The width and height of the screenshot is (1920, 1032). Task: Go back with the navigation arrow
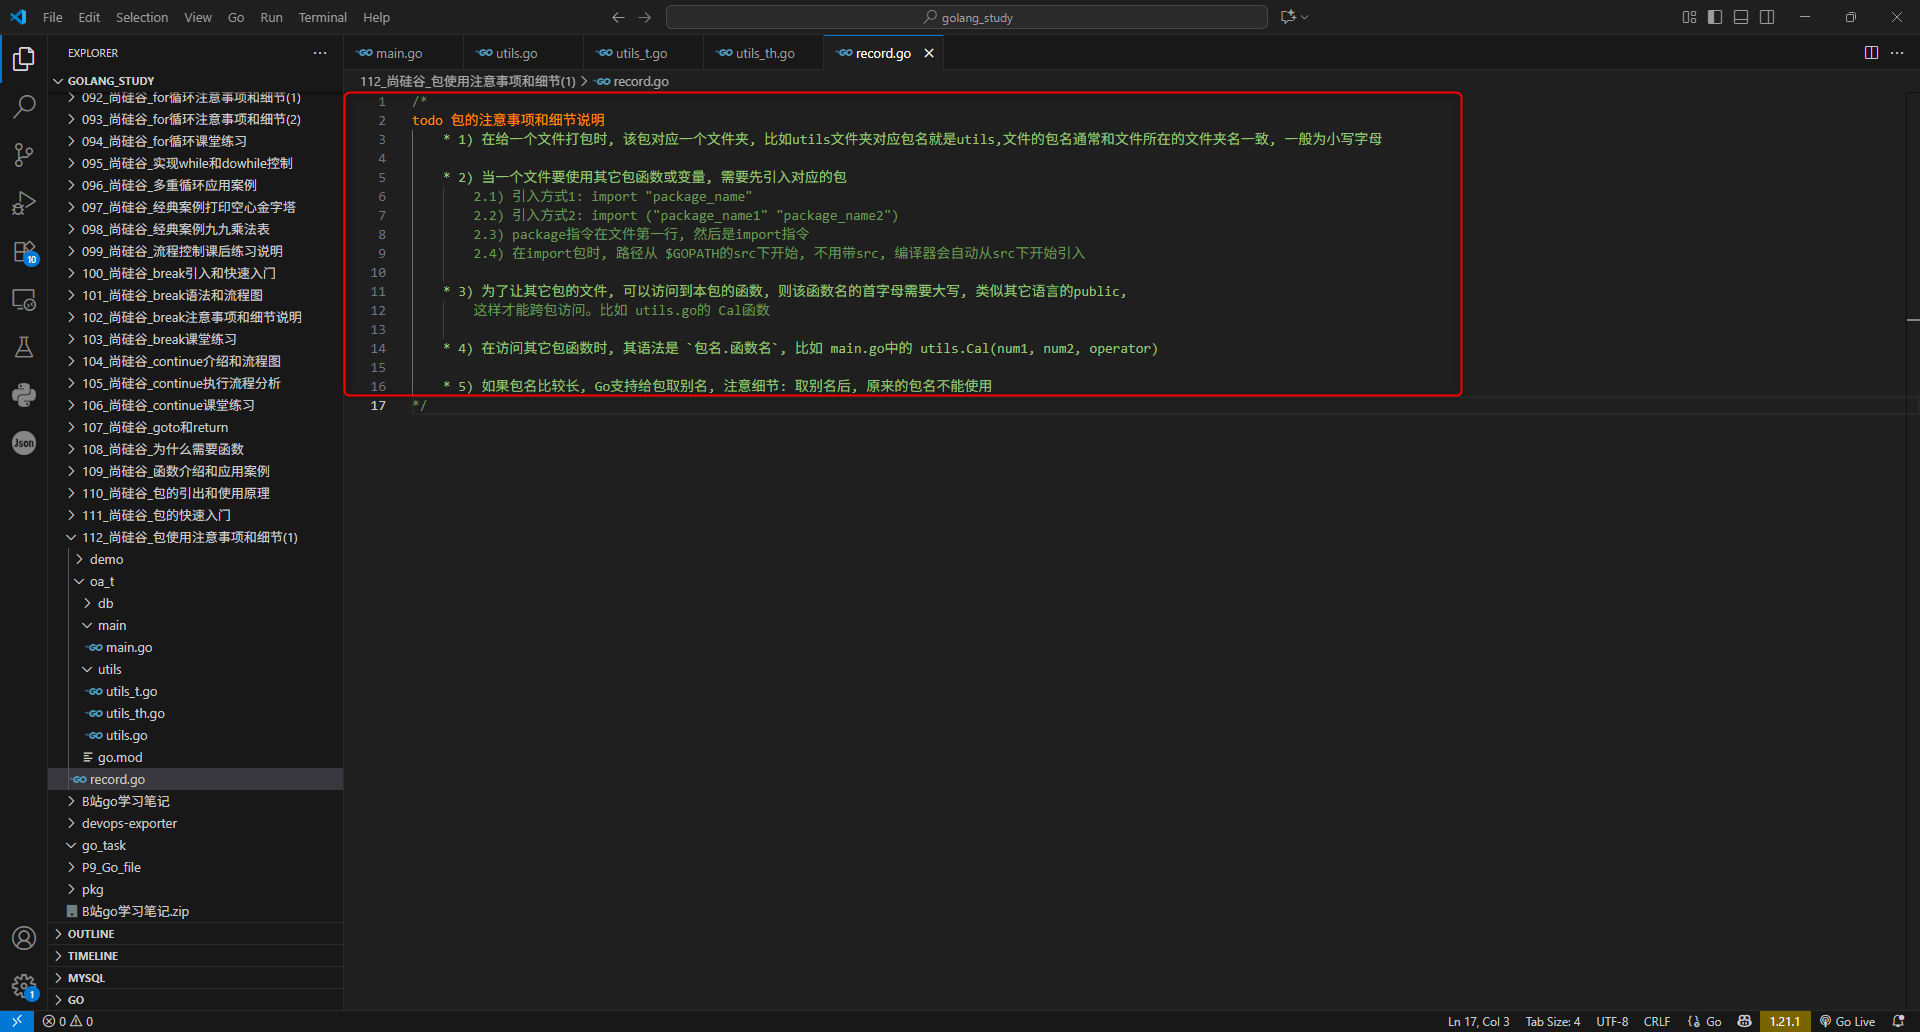tap(618, 17)
